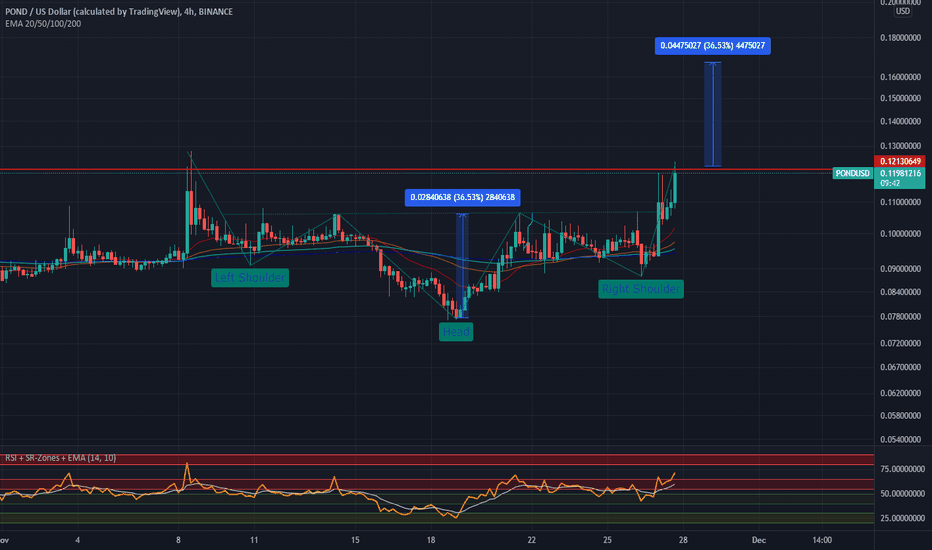The height and width of the screenshot is (550, 932).
Task: Select the Right Shoulder label
Action: (x=641, y=289)
